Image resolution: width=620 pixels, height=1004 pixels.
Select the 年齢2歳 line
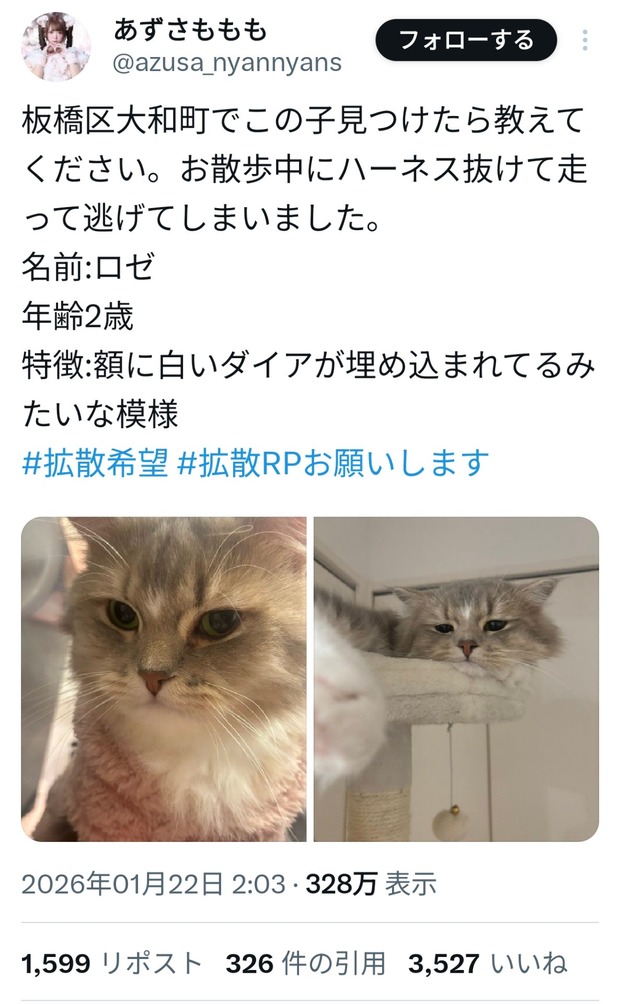coord(78,316)
